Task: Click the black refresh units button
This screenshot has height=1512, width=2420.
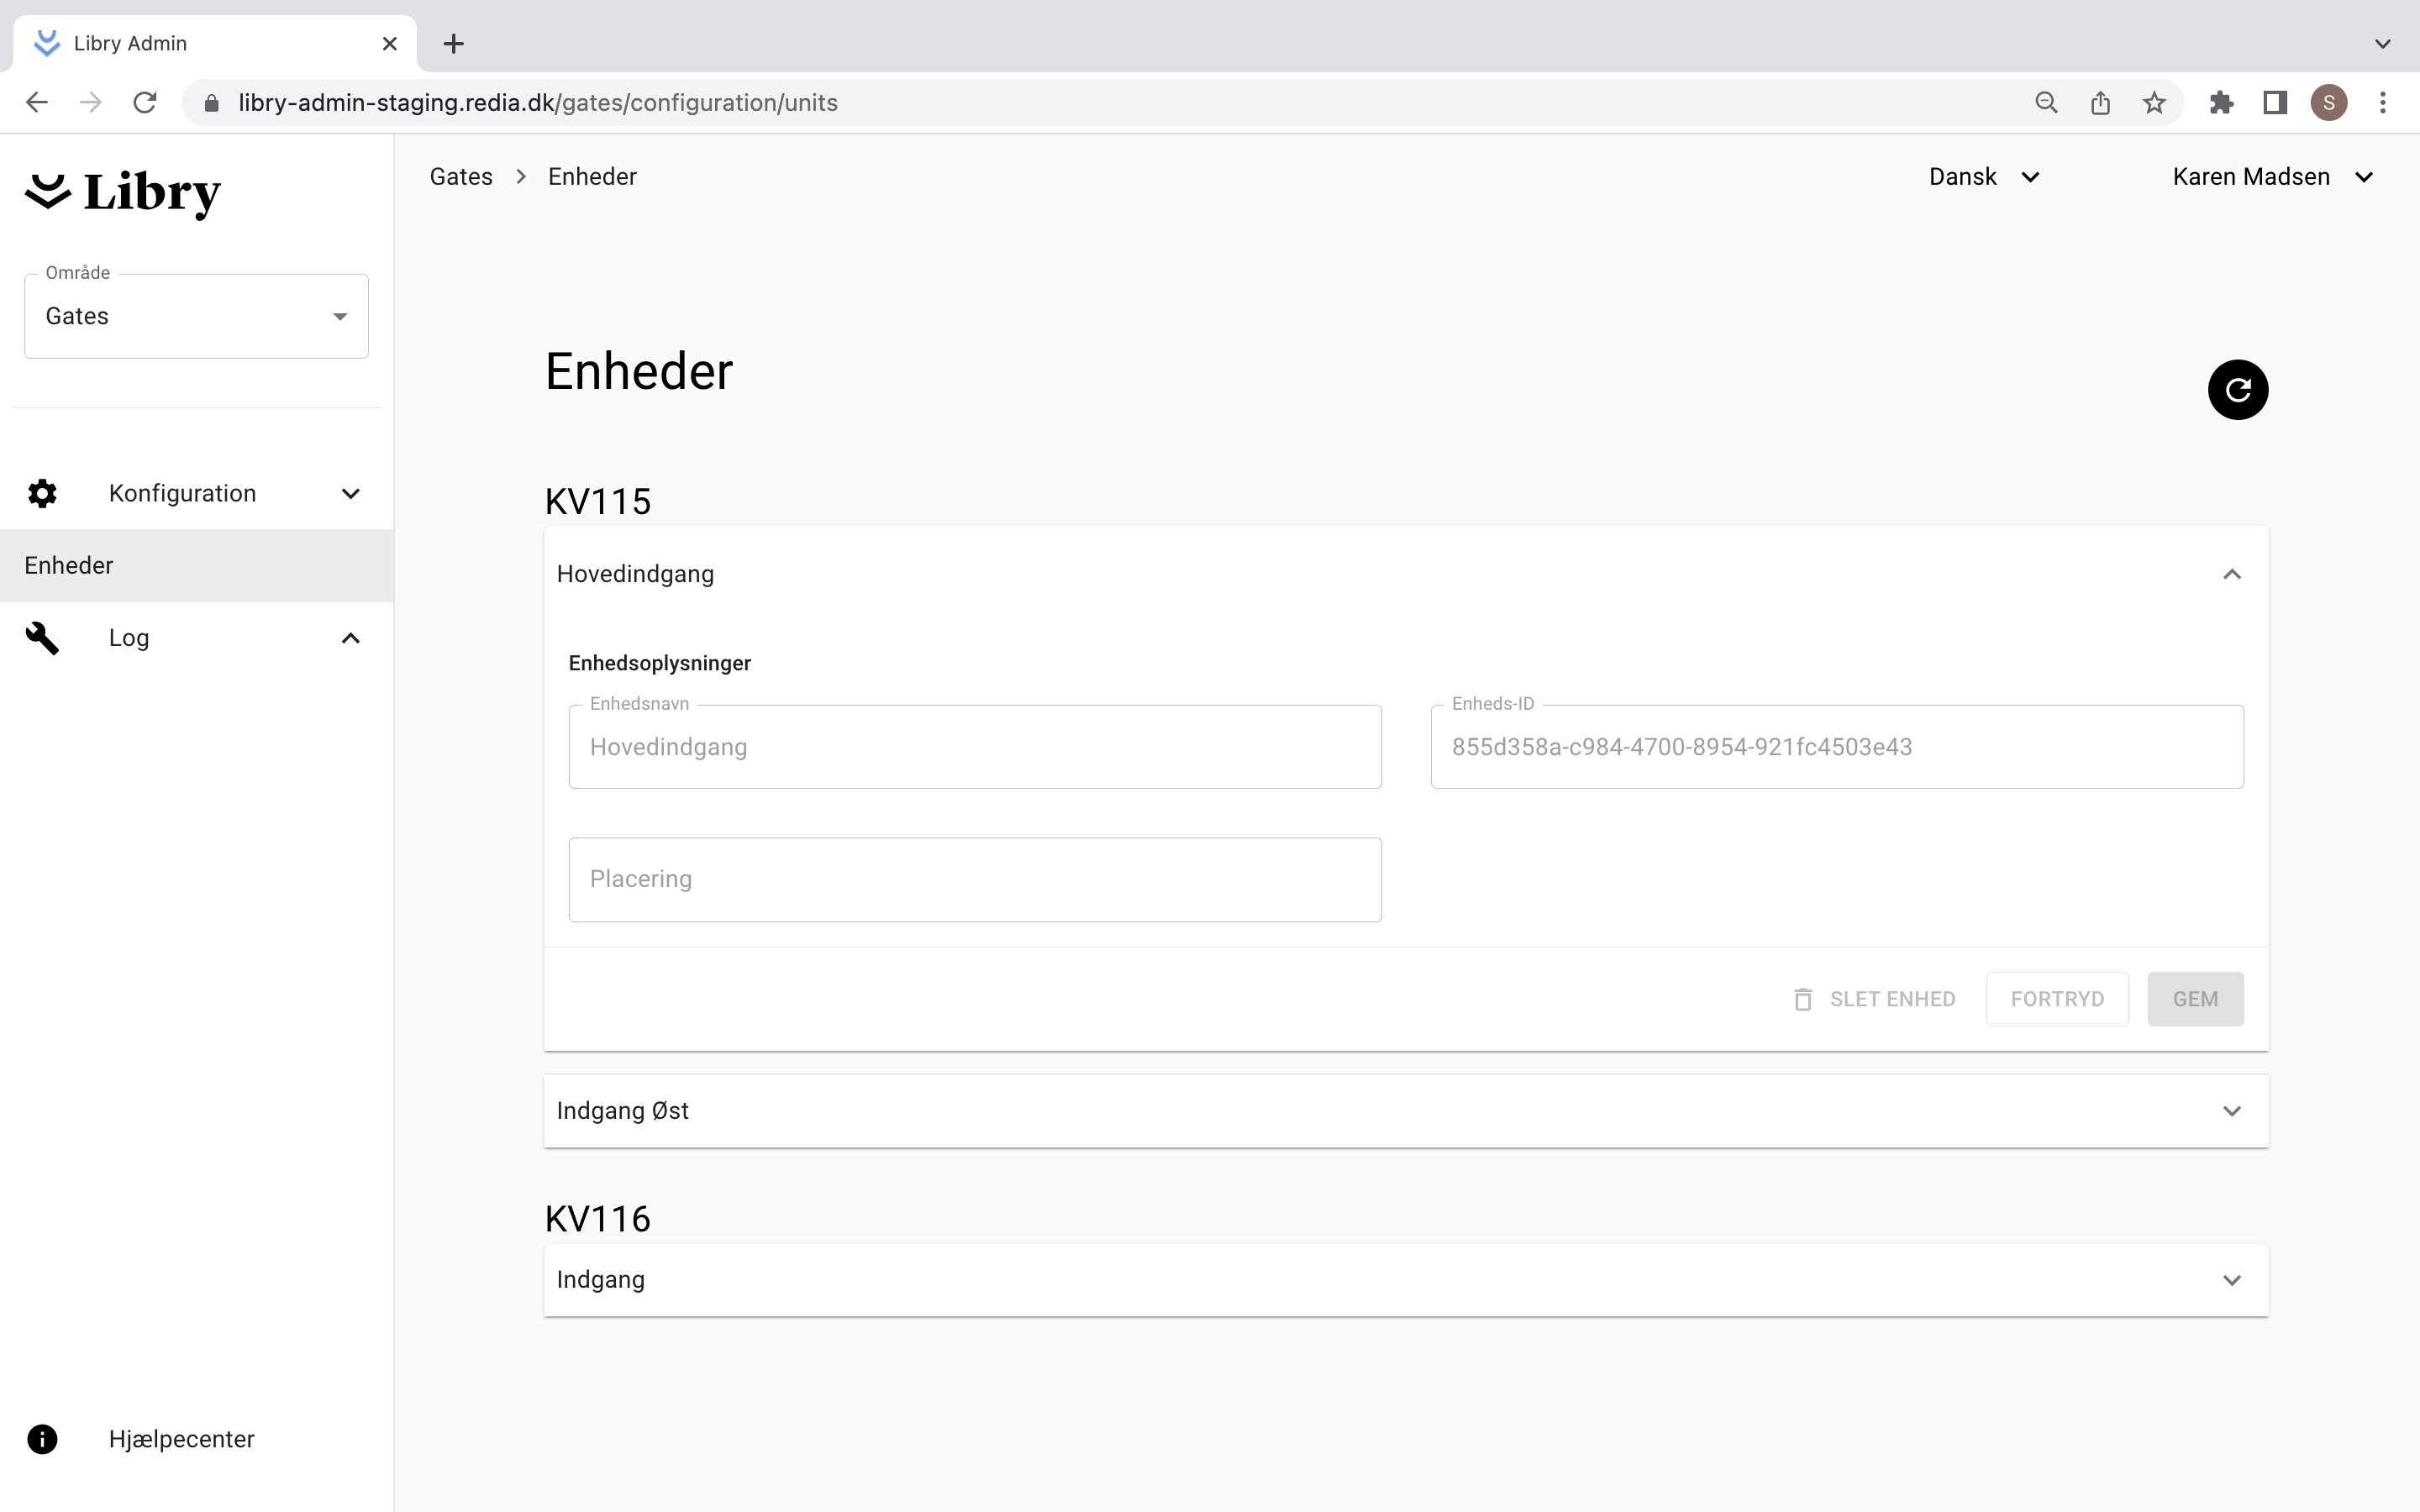Action: [2237, 390]
